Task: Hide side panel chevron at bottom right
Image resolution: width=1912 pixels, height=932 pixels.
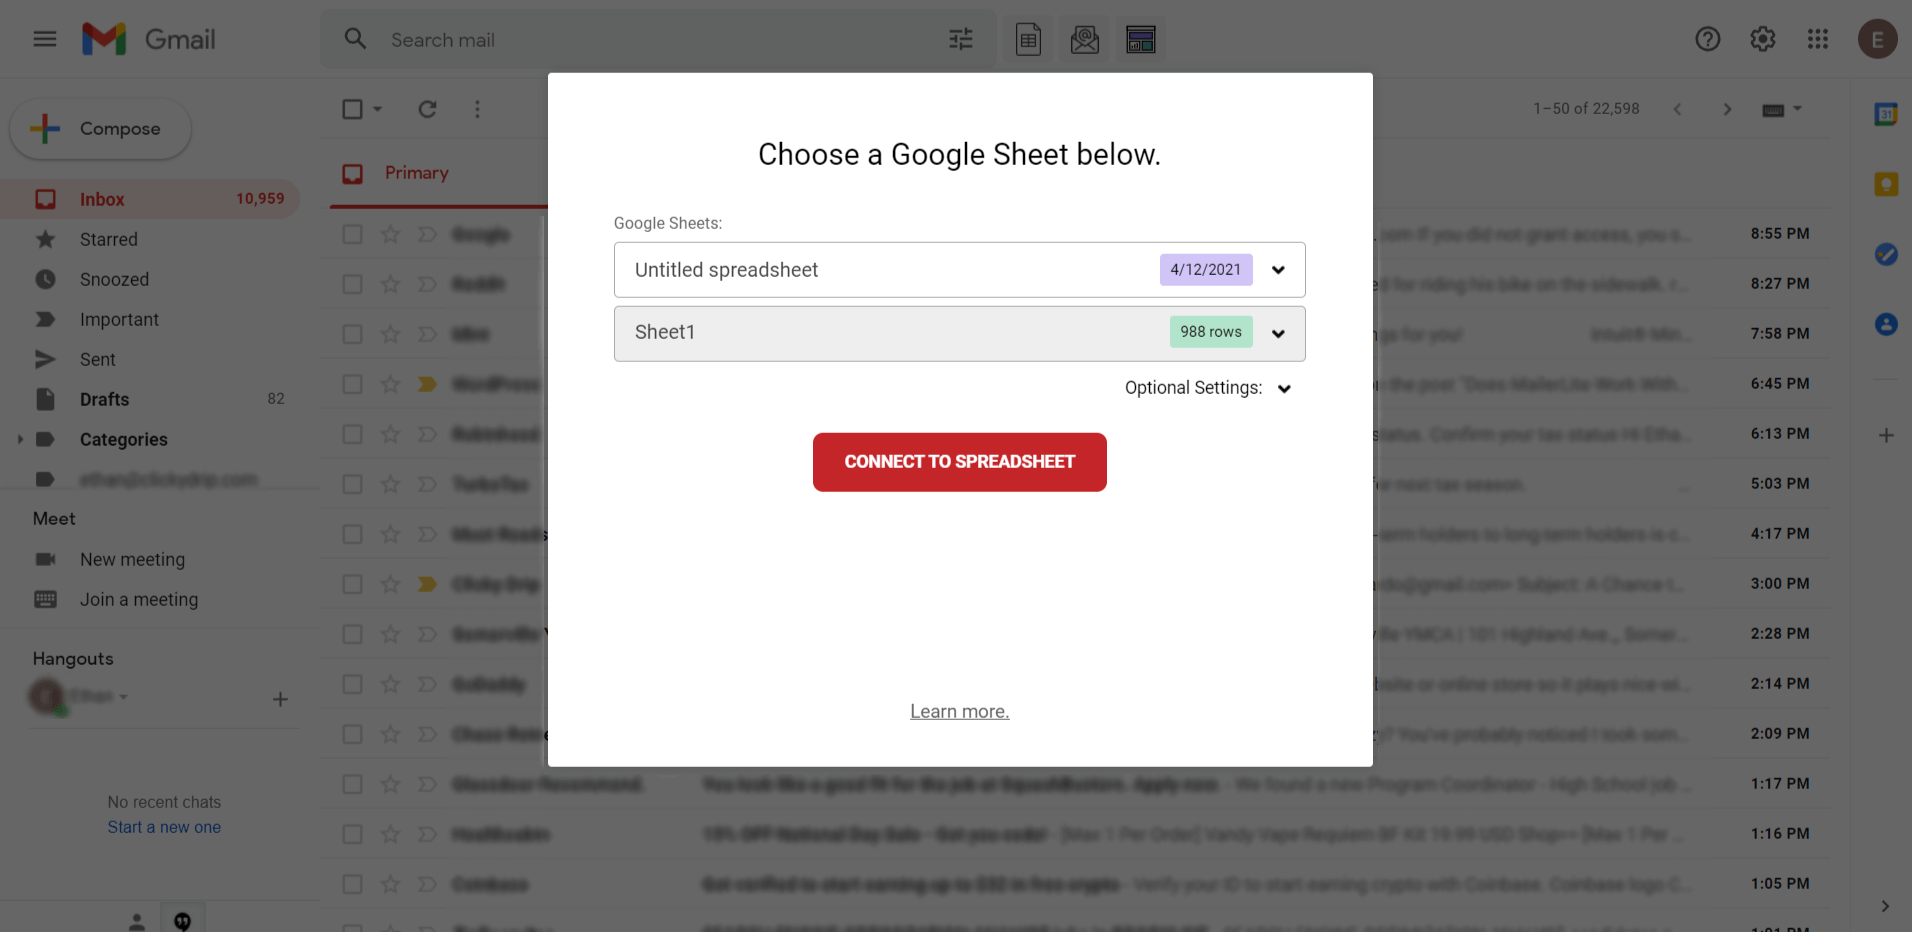Action: pos(1885,906)
